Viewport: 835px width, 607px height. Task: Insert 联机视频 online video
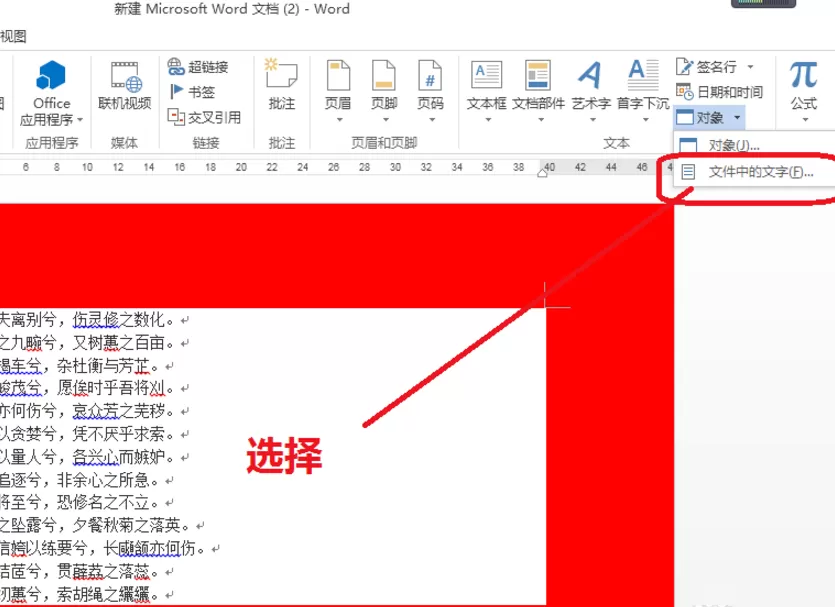(x=125, y=85)
